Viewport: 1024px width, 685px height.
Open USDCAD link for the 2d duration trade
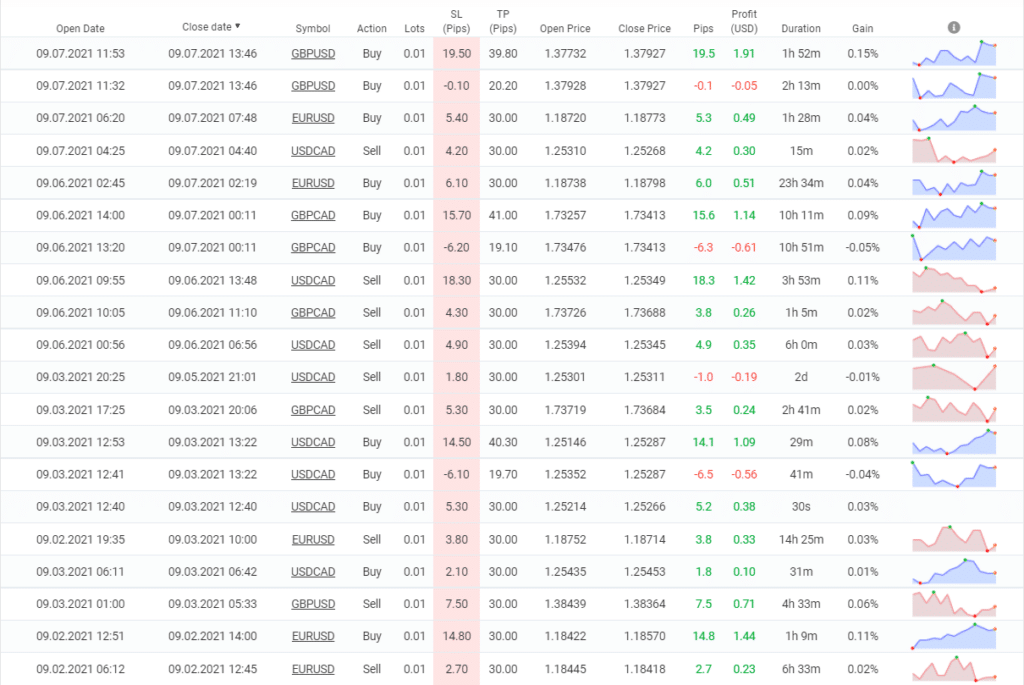point(313,377)
